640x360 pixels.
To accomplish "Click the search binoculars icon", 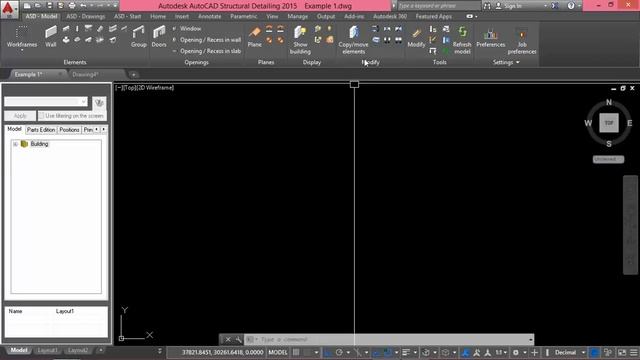I will tap(487, 6).
